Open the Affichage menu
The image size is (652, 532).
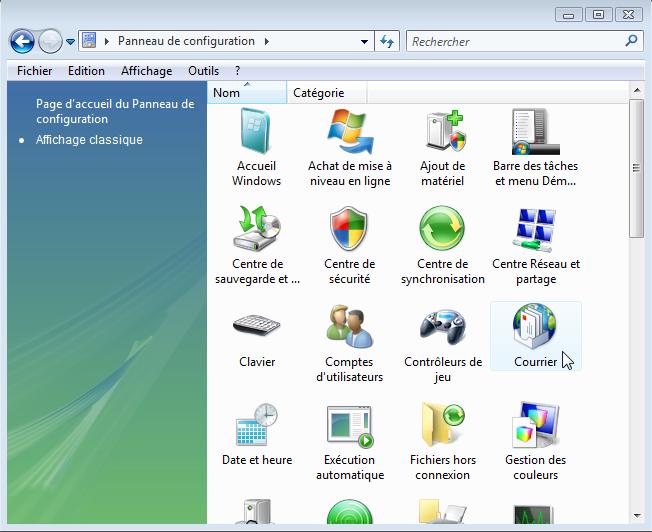pos(146,71)
